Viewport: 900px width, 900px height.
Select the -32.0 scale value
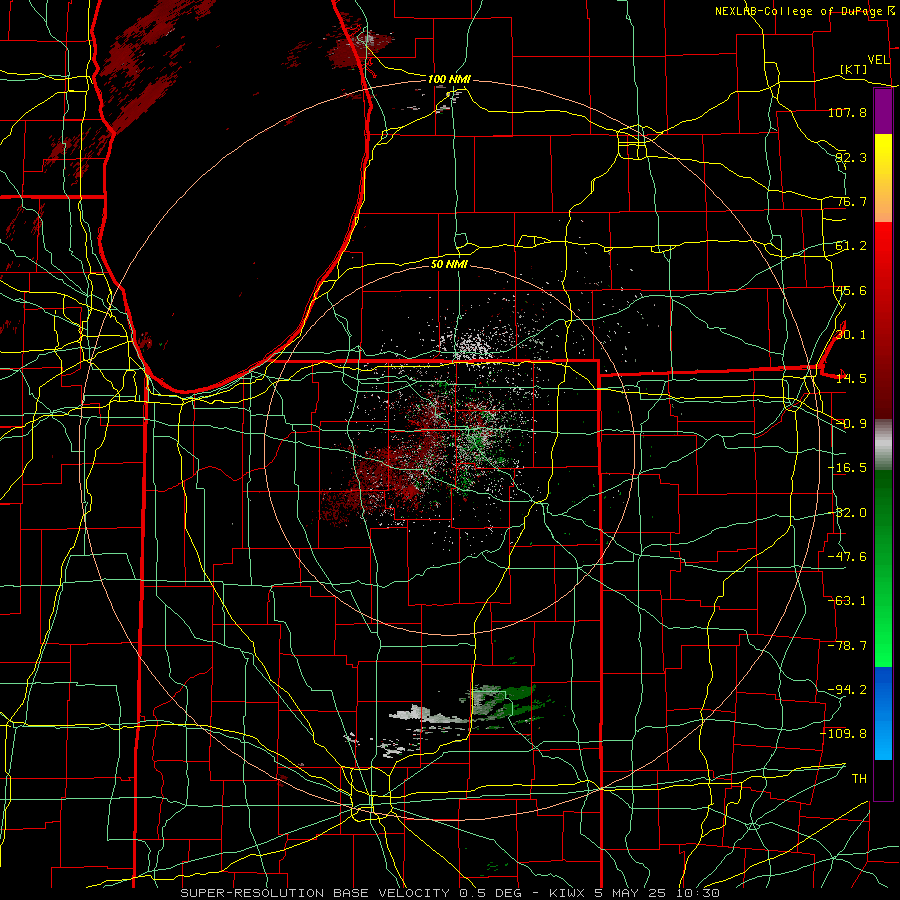(847, 513)
